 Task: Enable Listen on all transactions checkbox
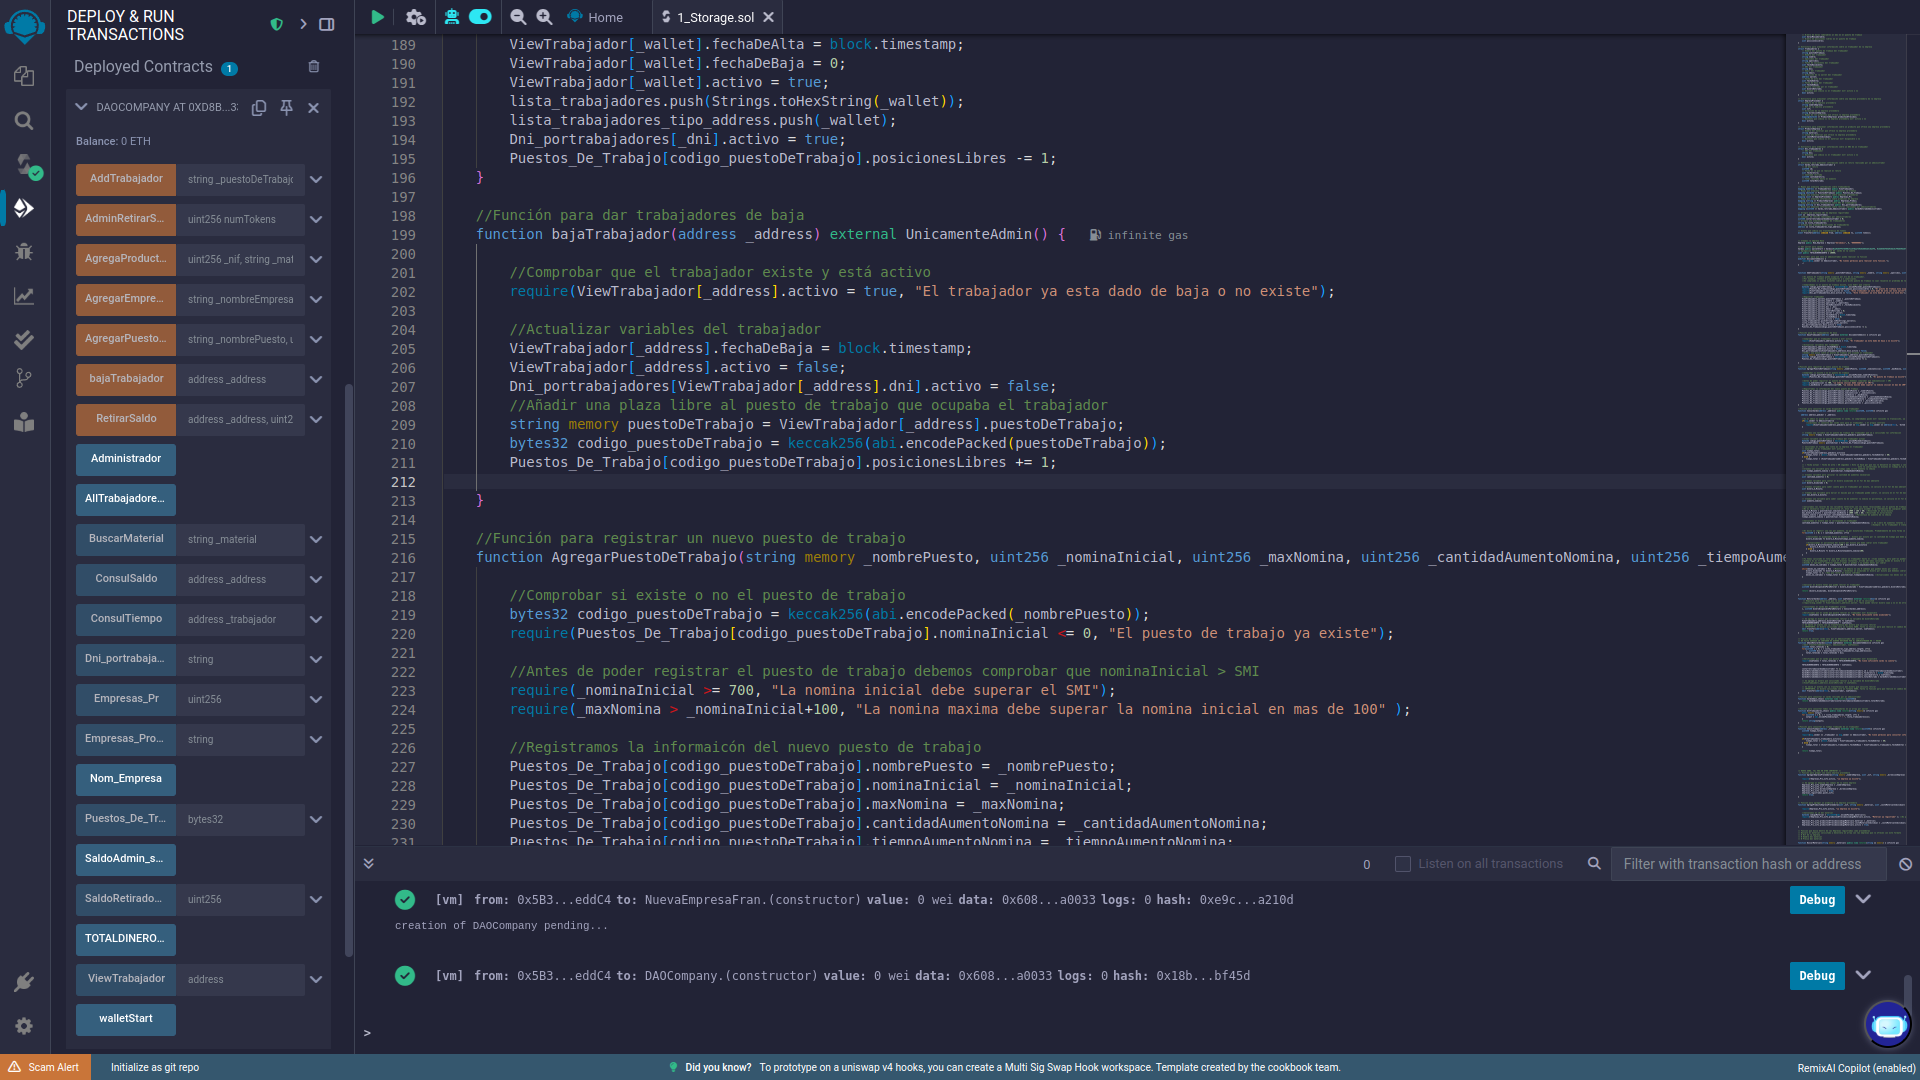[x=1403, y=864]
